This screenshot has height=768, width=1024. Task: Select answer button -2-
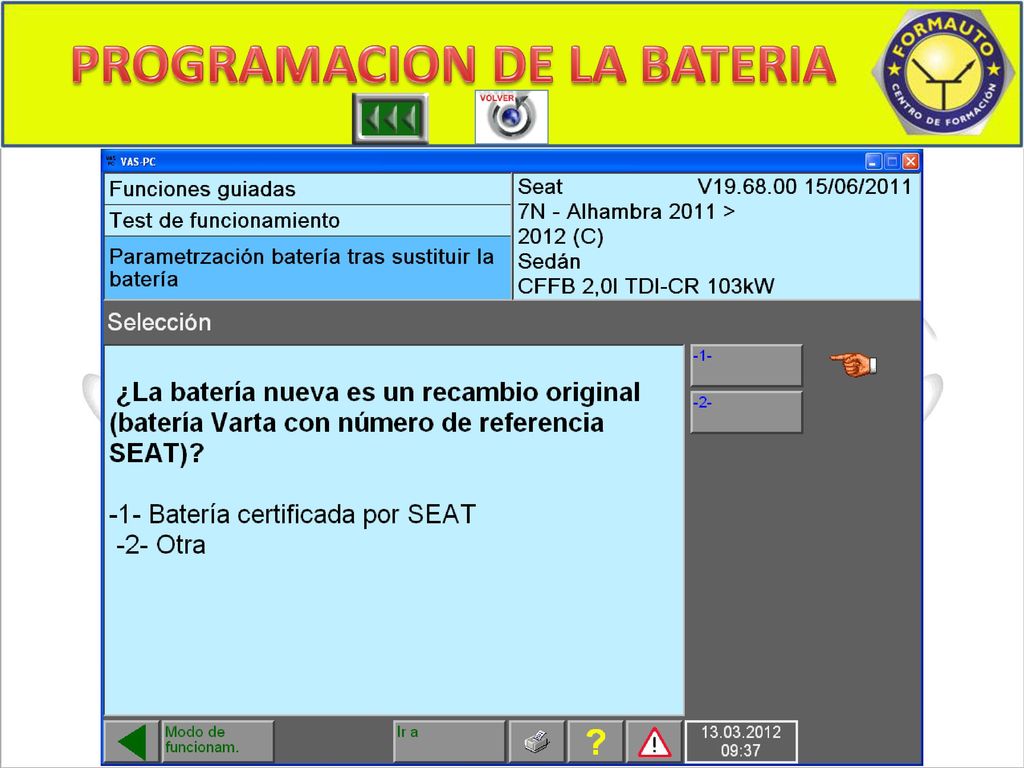[746, 411]
